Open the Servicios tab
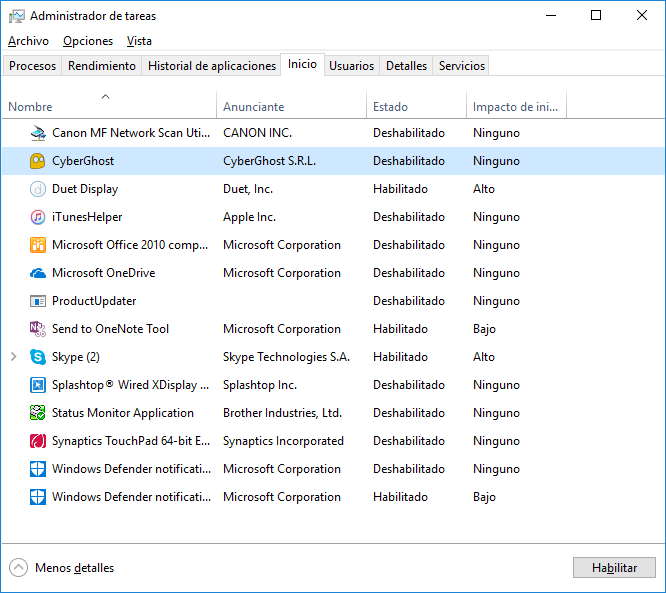 coord(462,66)
